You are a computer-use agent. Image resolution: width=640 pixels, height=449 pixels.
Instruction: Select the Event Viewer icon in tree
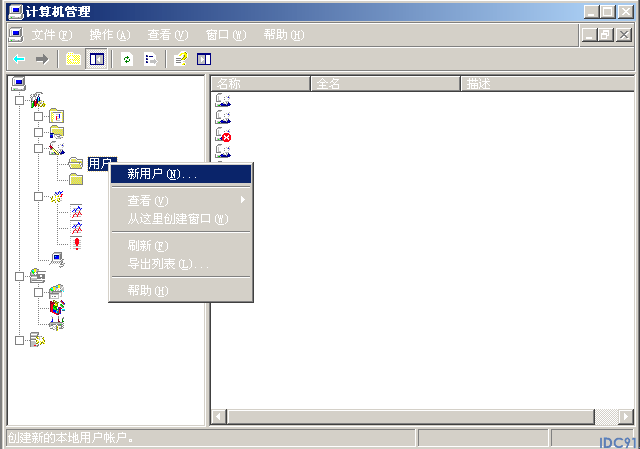[x=57, y=116]
